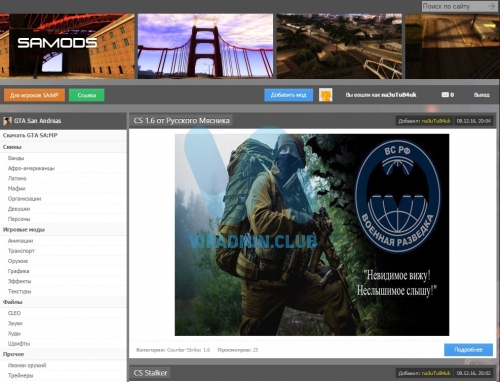Click the search arrow icon
Viewport: 500px width, 382px height.
491,6
